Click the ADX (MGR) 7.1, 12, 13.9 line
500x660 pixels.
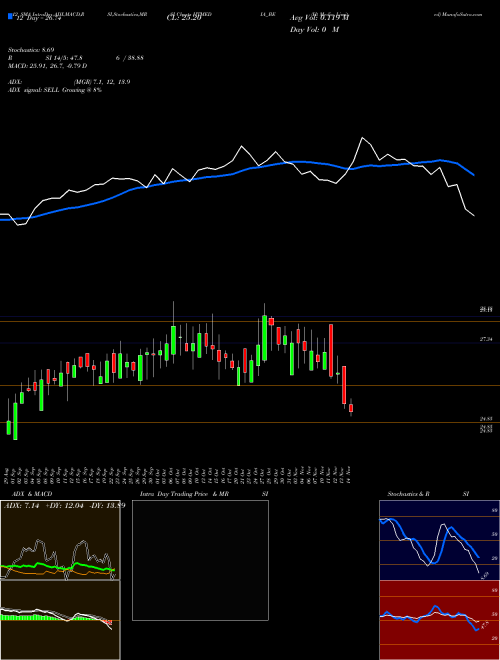click(x=69, y=82)
